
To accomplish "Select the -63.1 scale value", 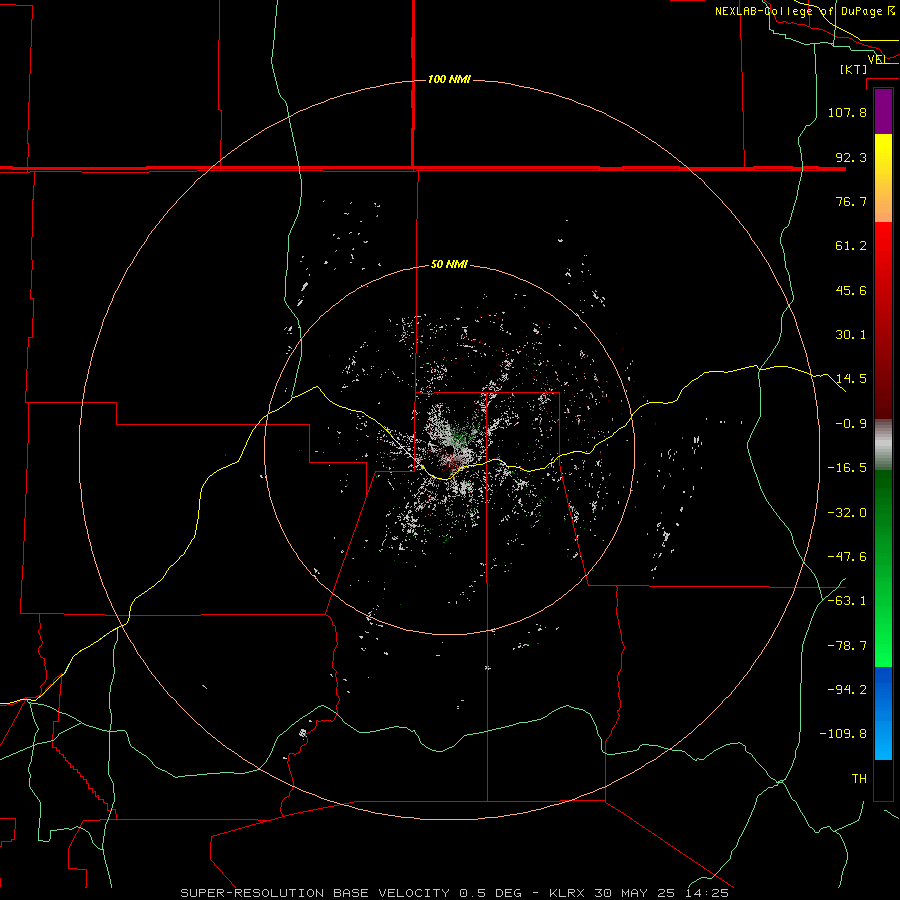I will coord(847,601).
